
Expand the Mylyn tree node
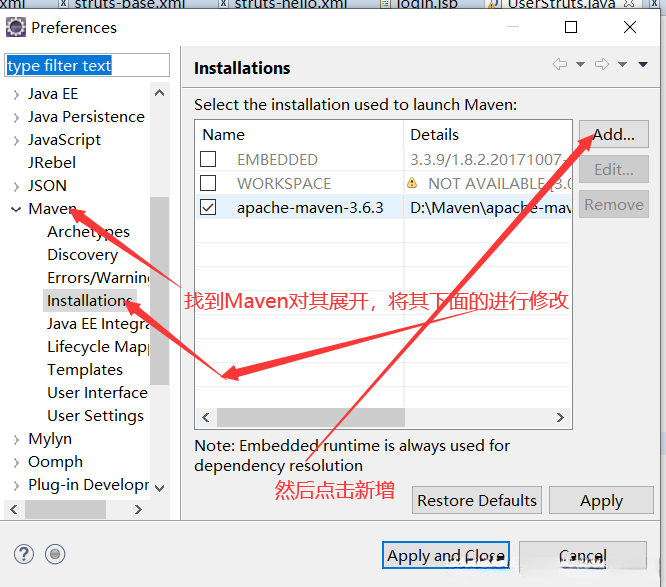[16, 439]
